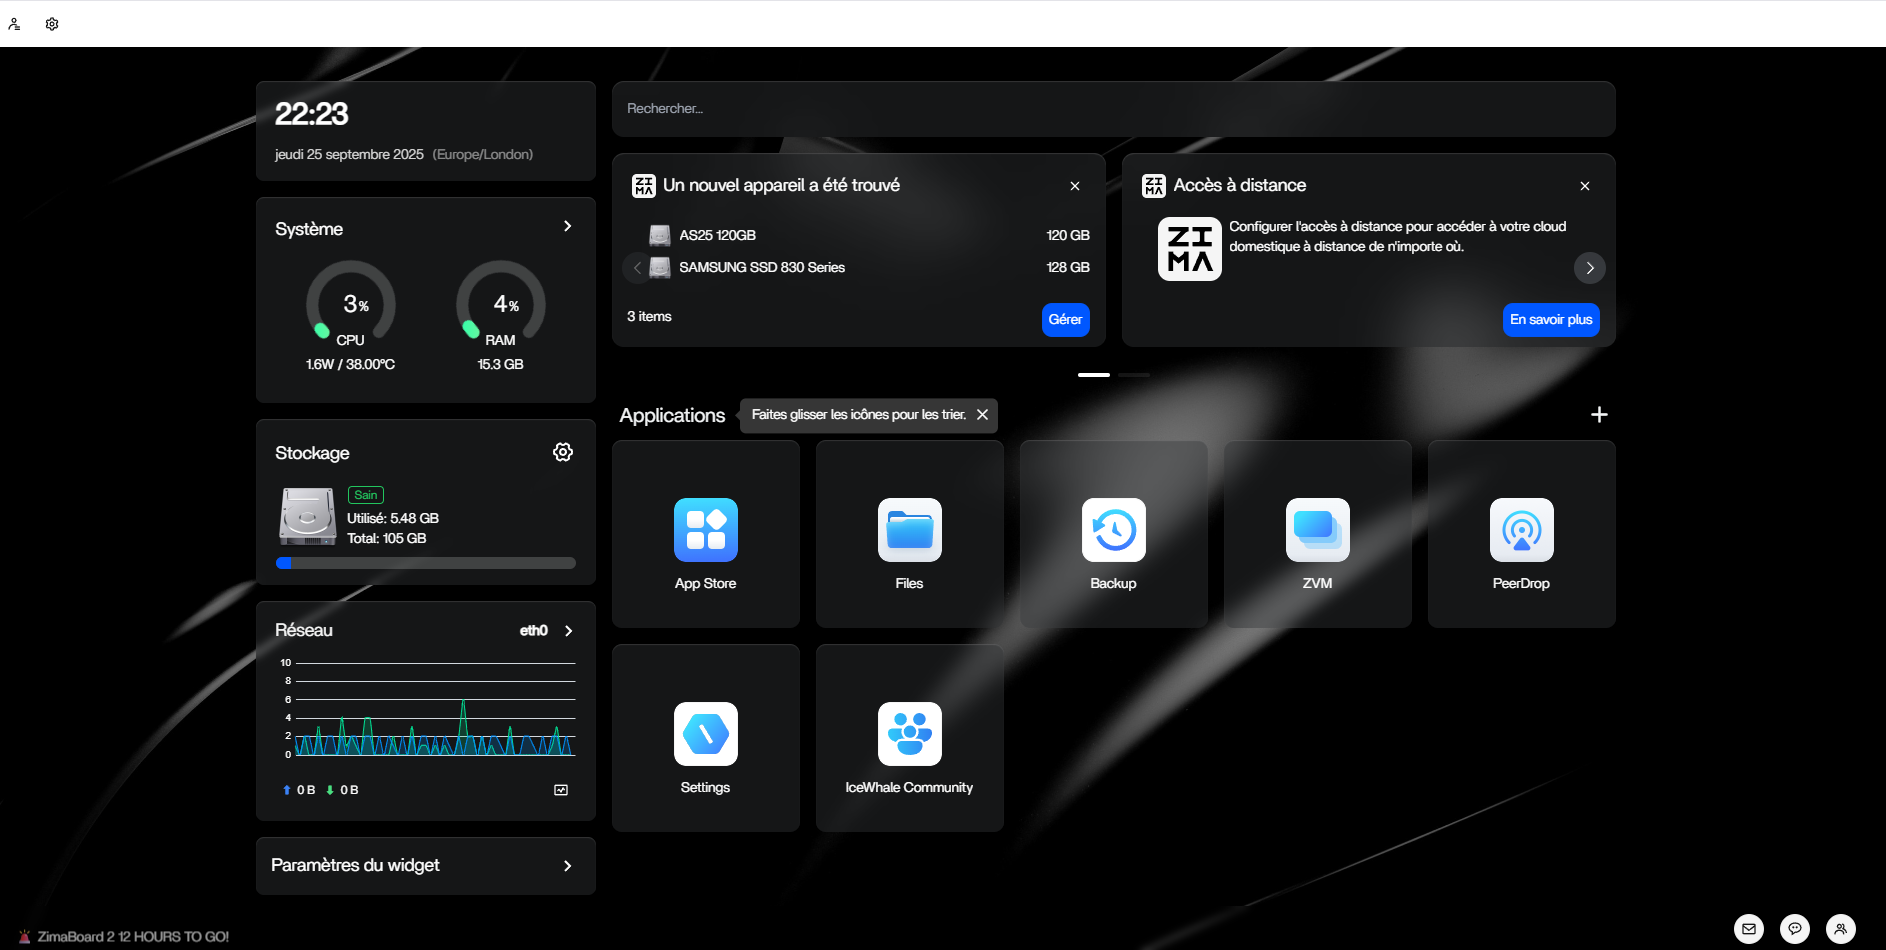Open the Backup application
This screenshot has height=950, width=1886.
[x=1113, y=534]
